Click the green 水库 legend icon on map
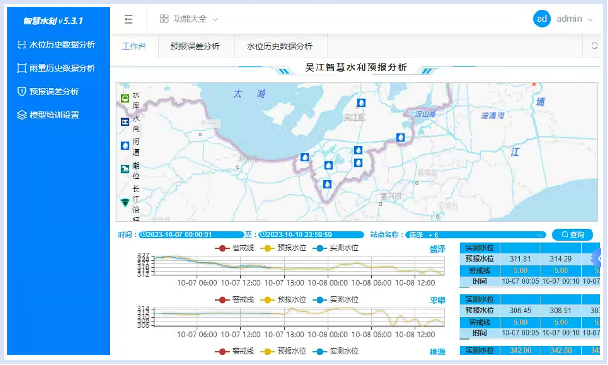Screen dimensions: 608x365 pos(125,99)
